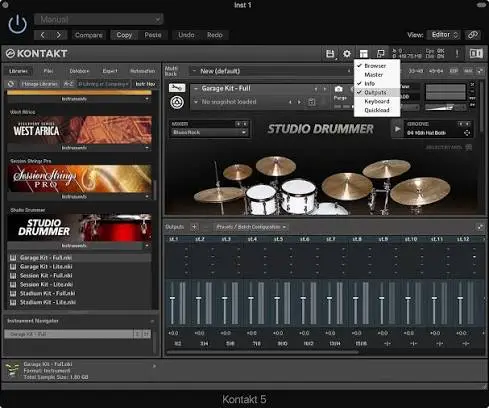The height and width of the screenshot is (408, 489).
Task: Open Presets / Batch Configuration dropdown
Action: click(251, 227)
